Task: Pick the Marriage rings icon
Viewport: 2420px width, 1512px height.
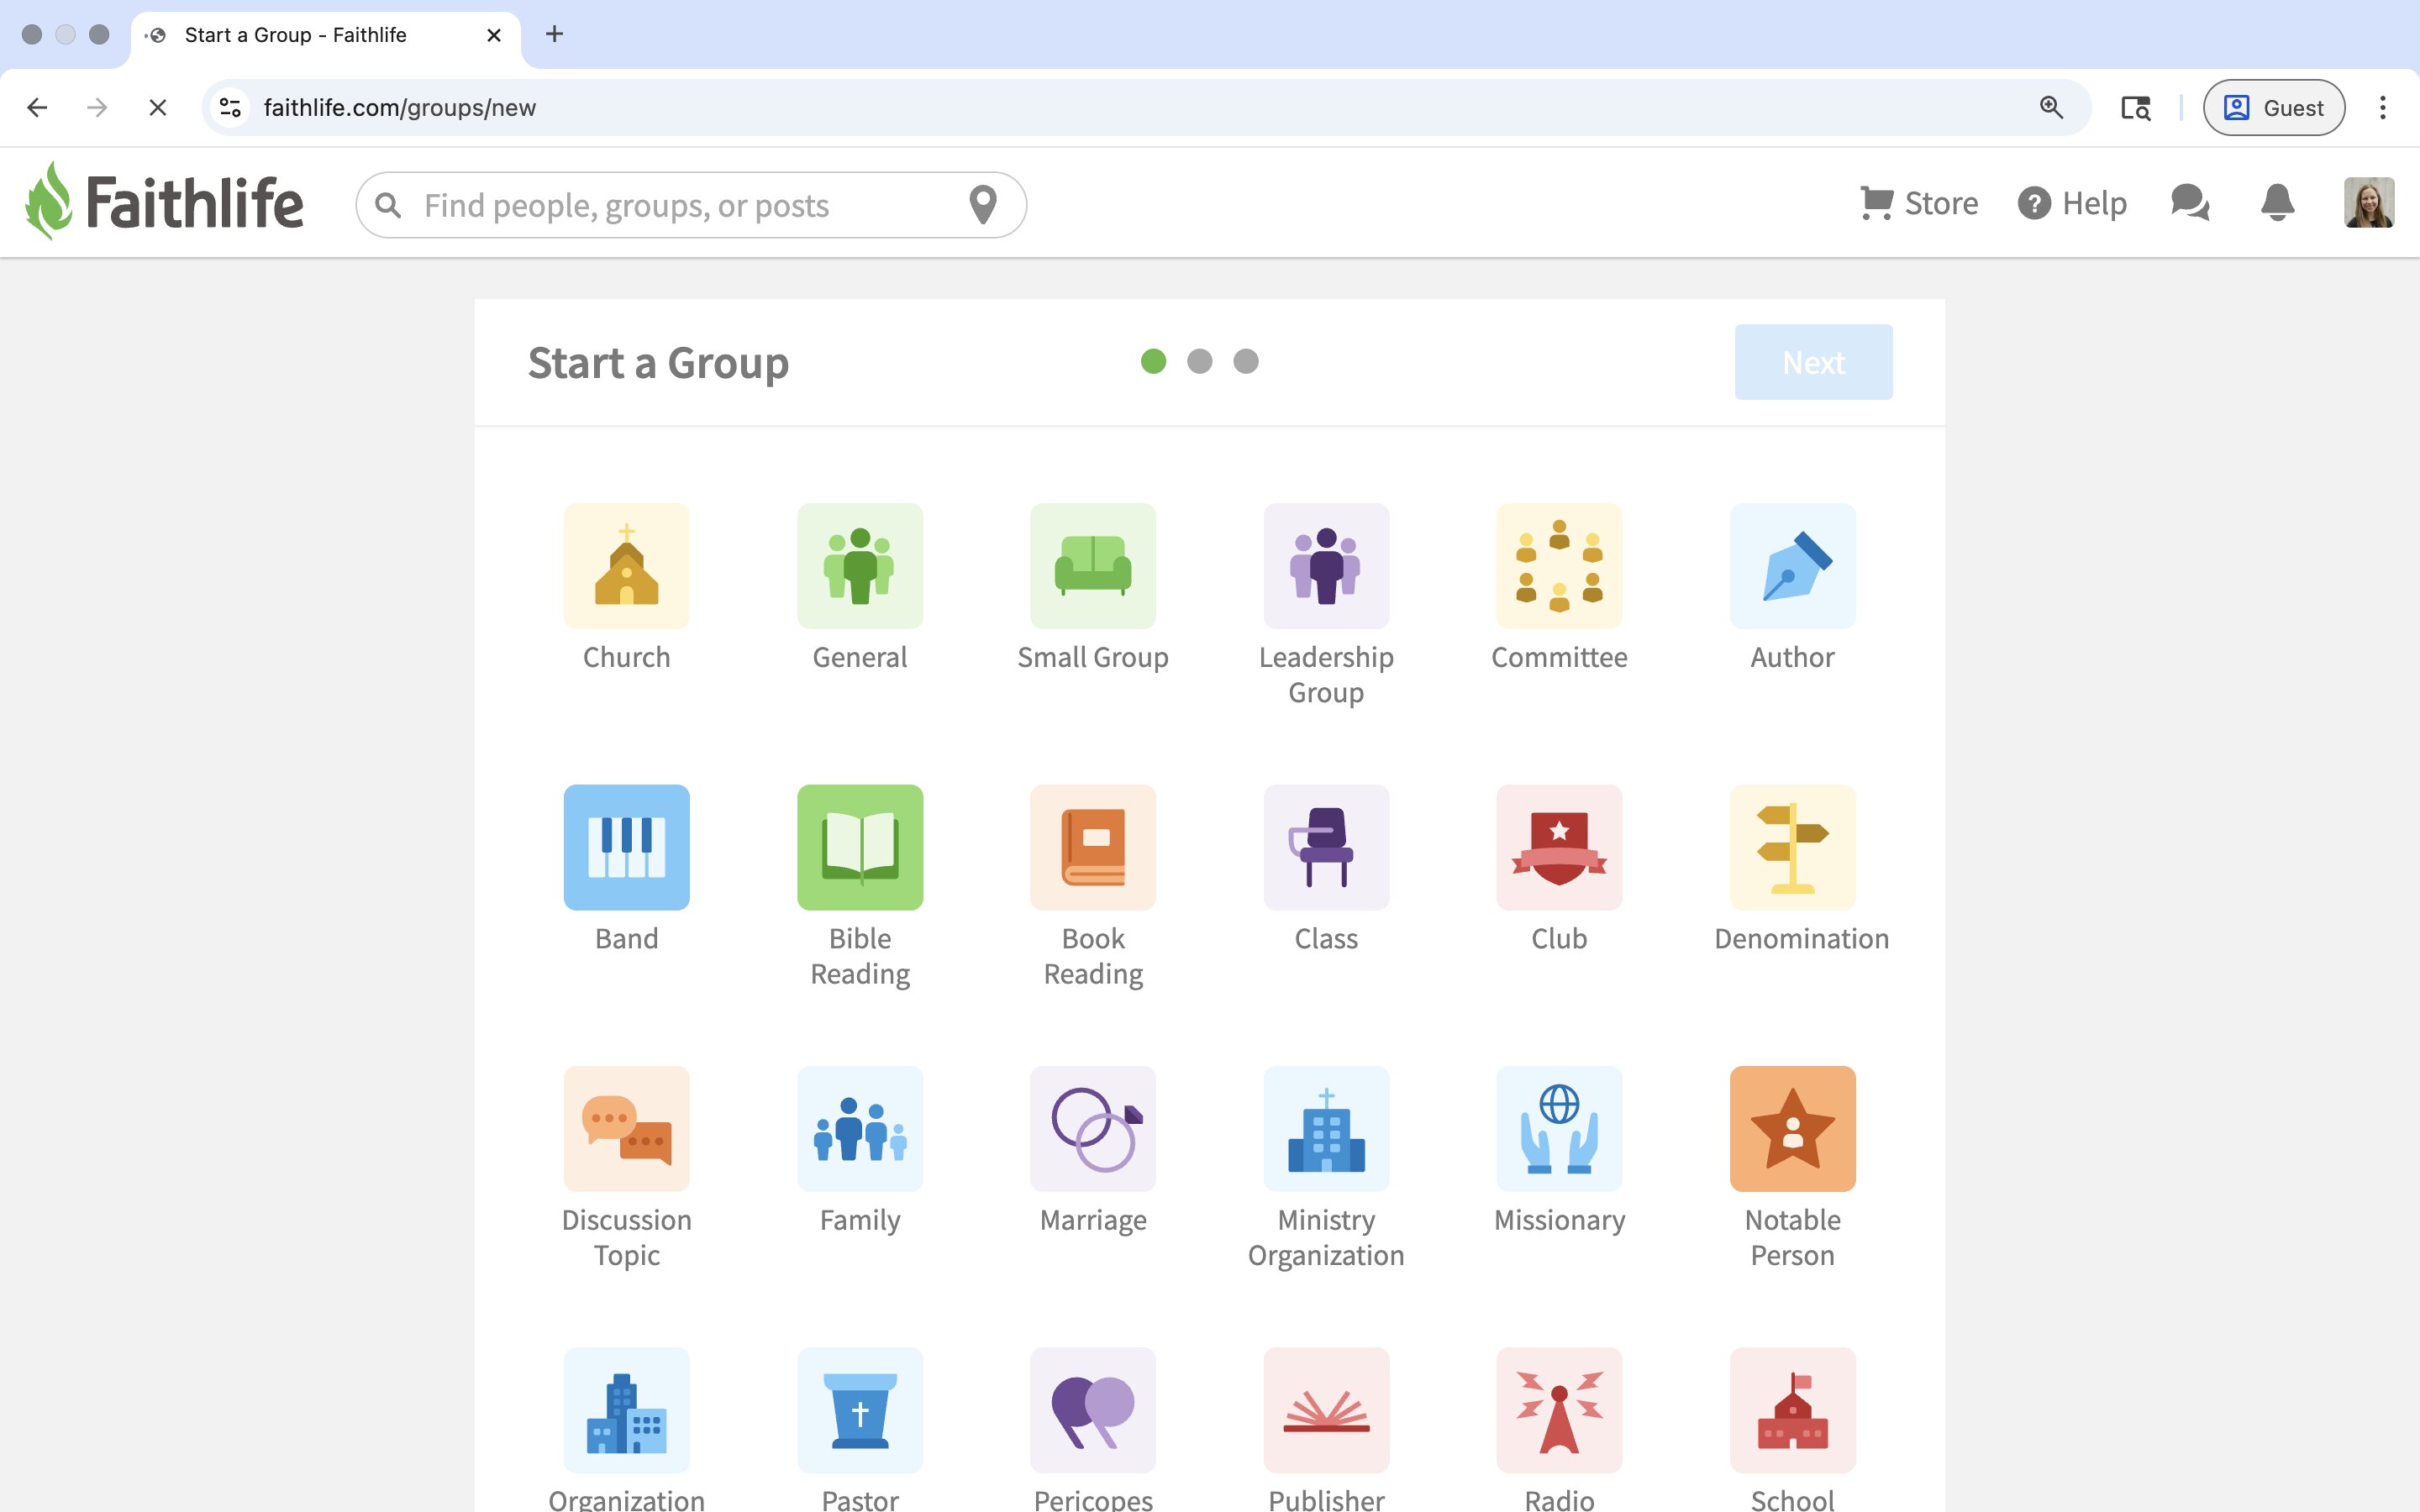Action: (1093, 1129)
